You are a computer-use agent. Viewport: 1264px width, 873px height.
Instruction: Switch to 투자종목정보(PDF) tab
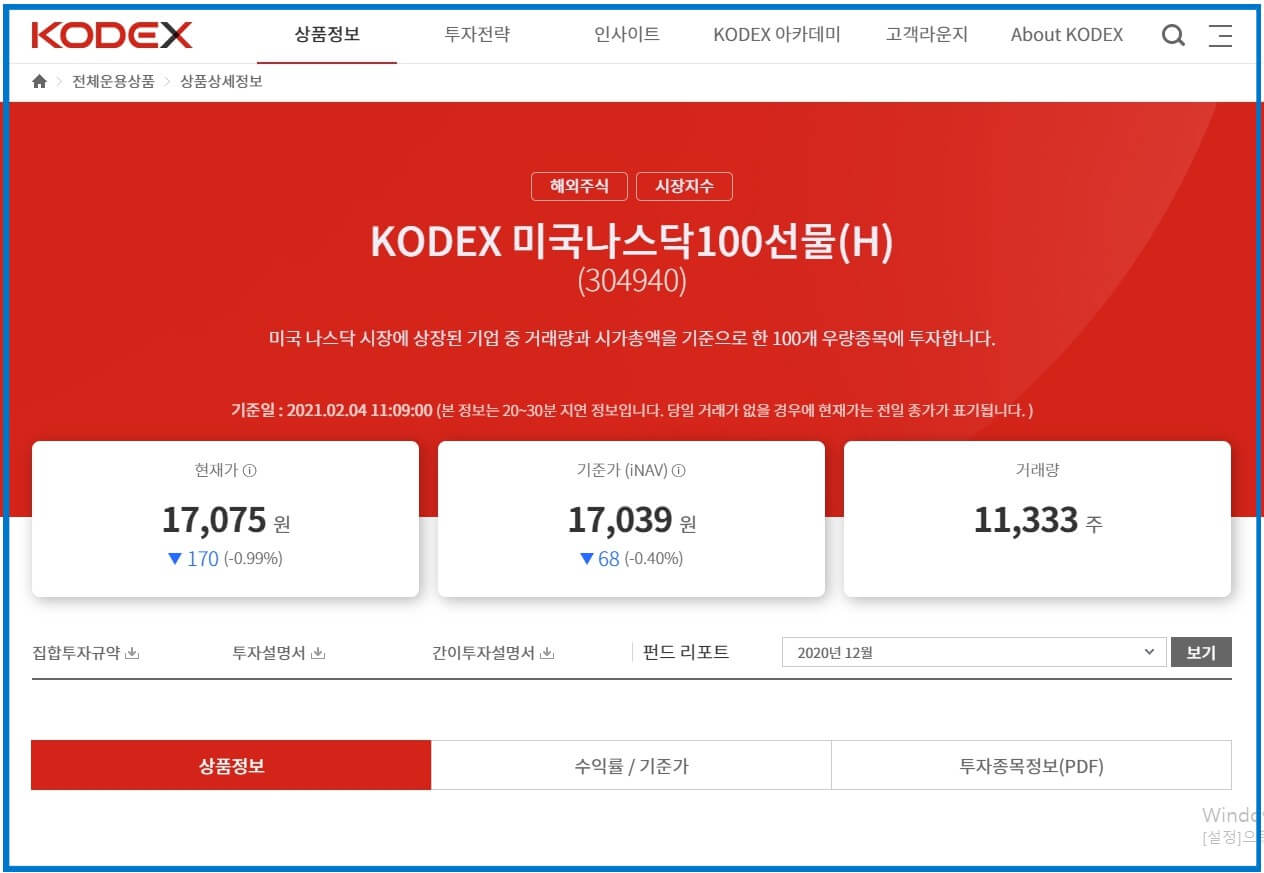coord(1031,765)
